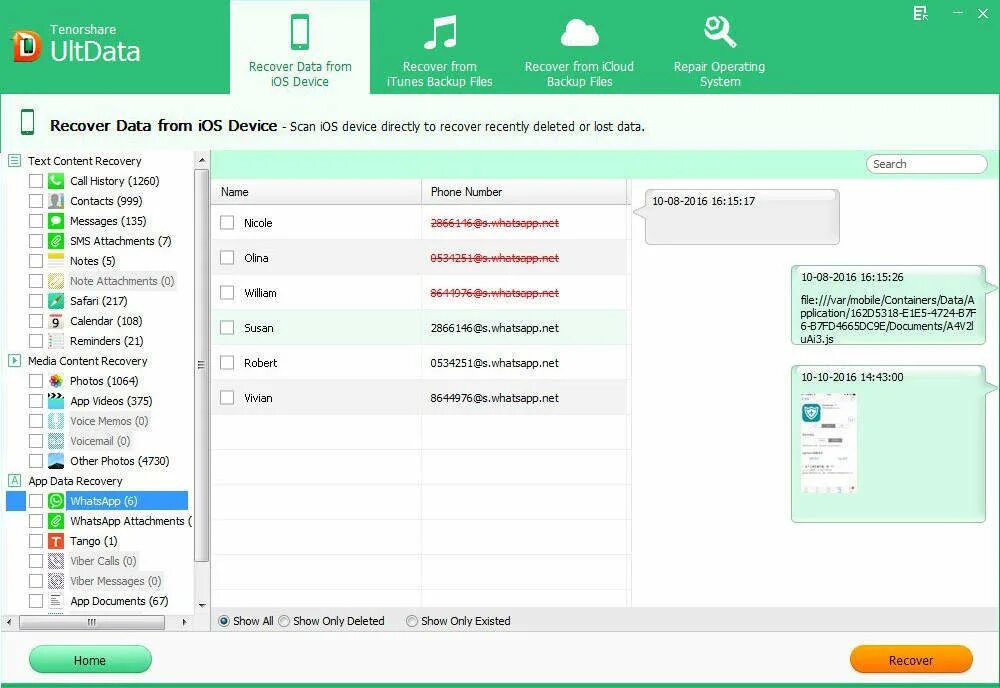This screenshot has height=688, width=1000.
Task: Click the App Documents icon
Action: tap(56, 601)
